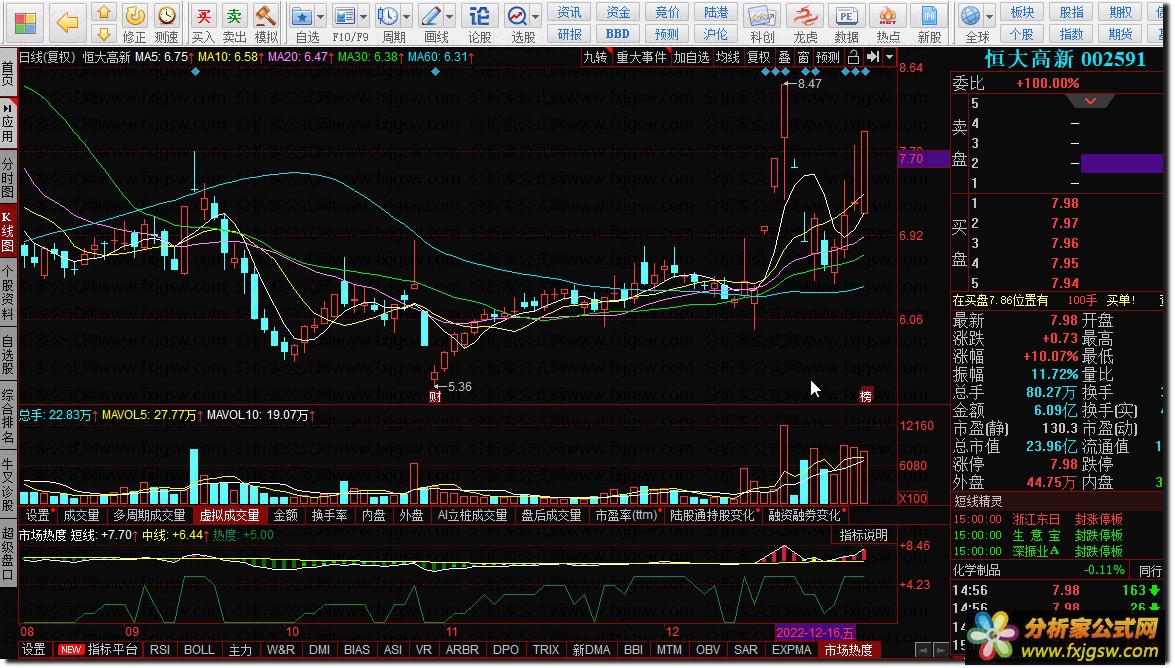Click the 测速 clock icon
This screenshot has height=668, width=1175.
[166, 16]
